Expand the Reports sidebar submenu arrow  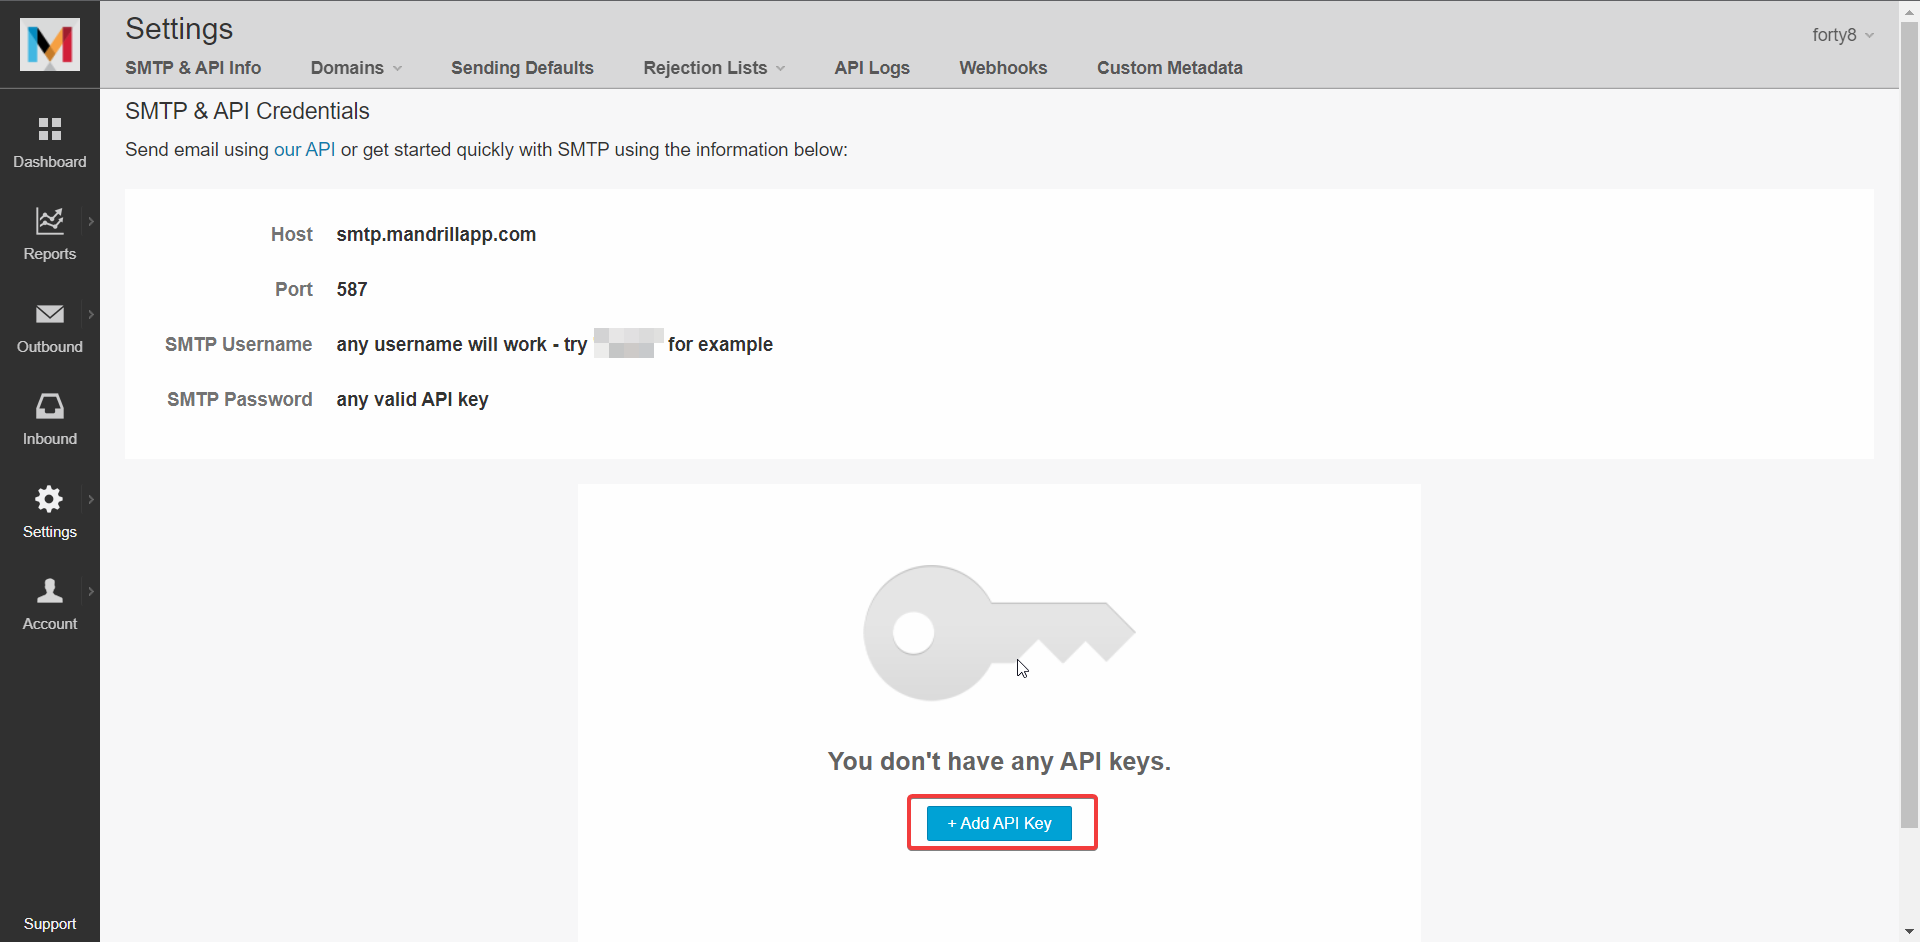[x=91, y=221]
